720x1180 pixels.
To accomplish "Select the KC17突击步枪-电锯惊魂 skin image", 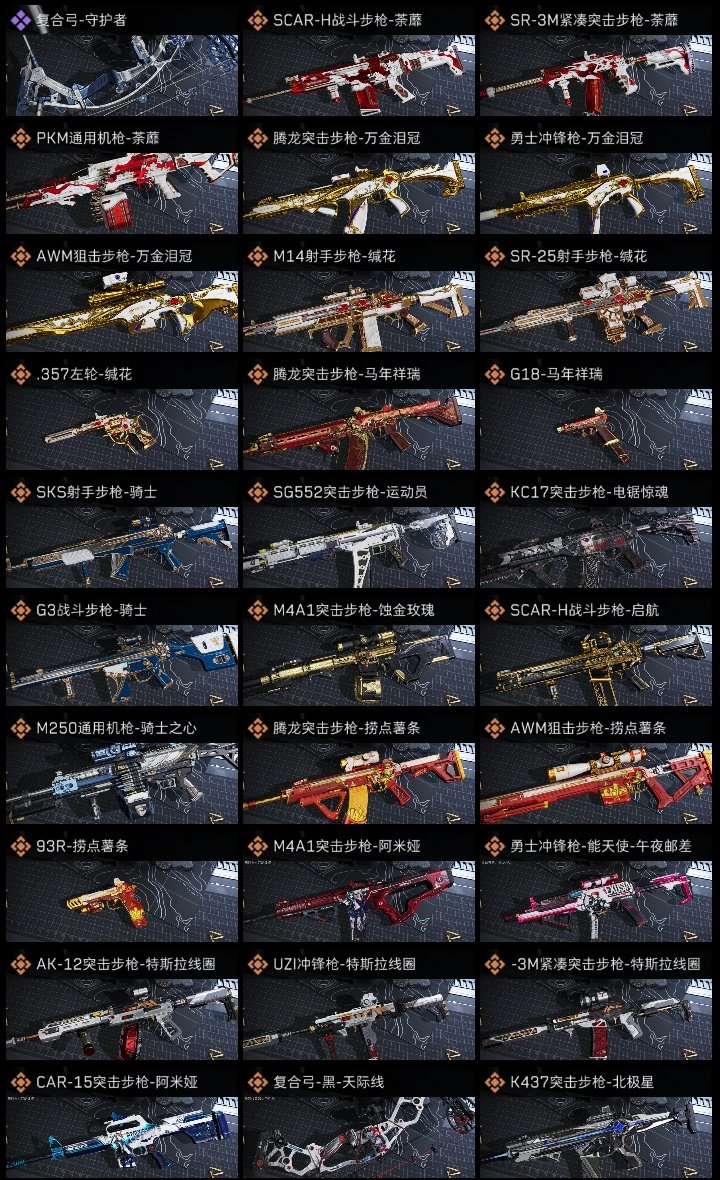I will [x=596, y=547].
